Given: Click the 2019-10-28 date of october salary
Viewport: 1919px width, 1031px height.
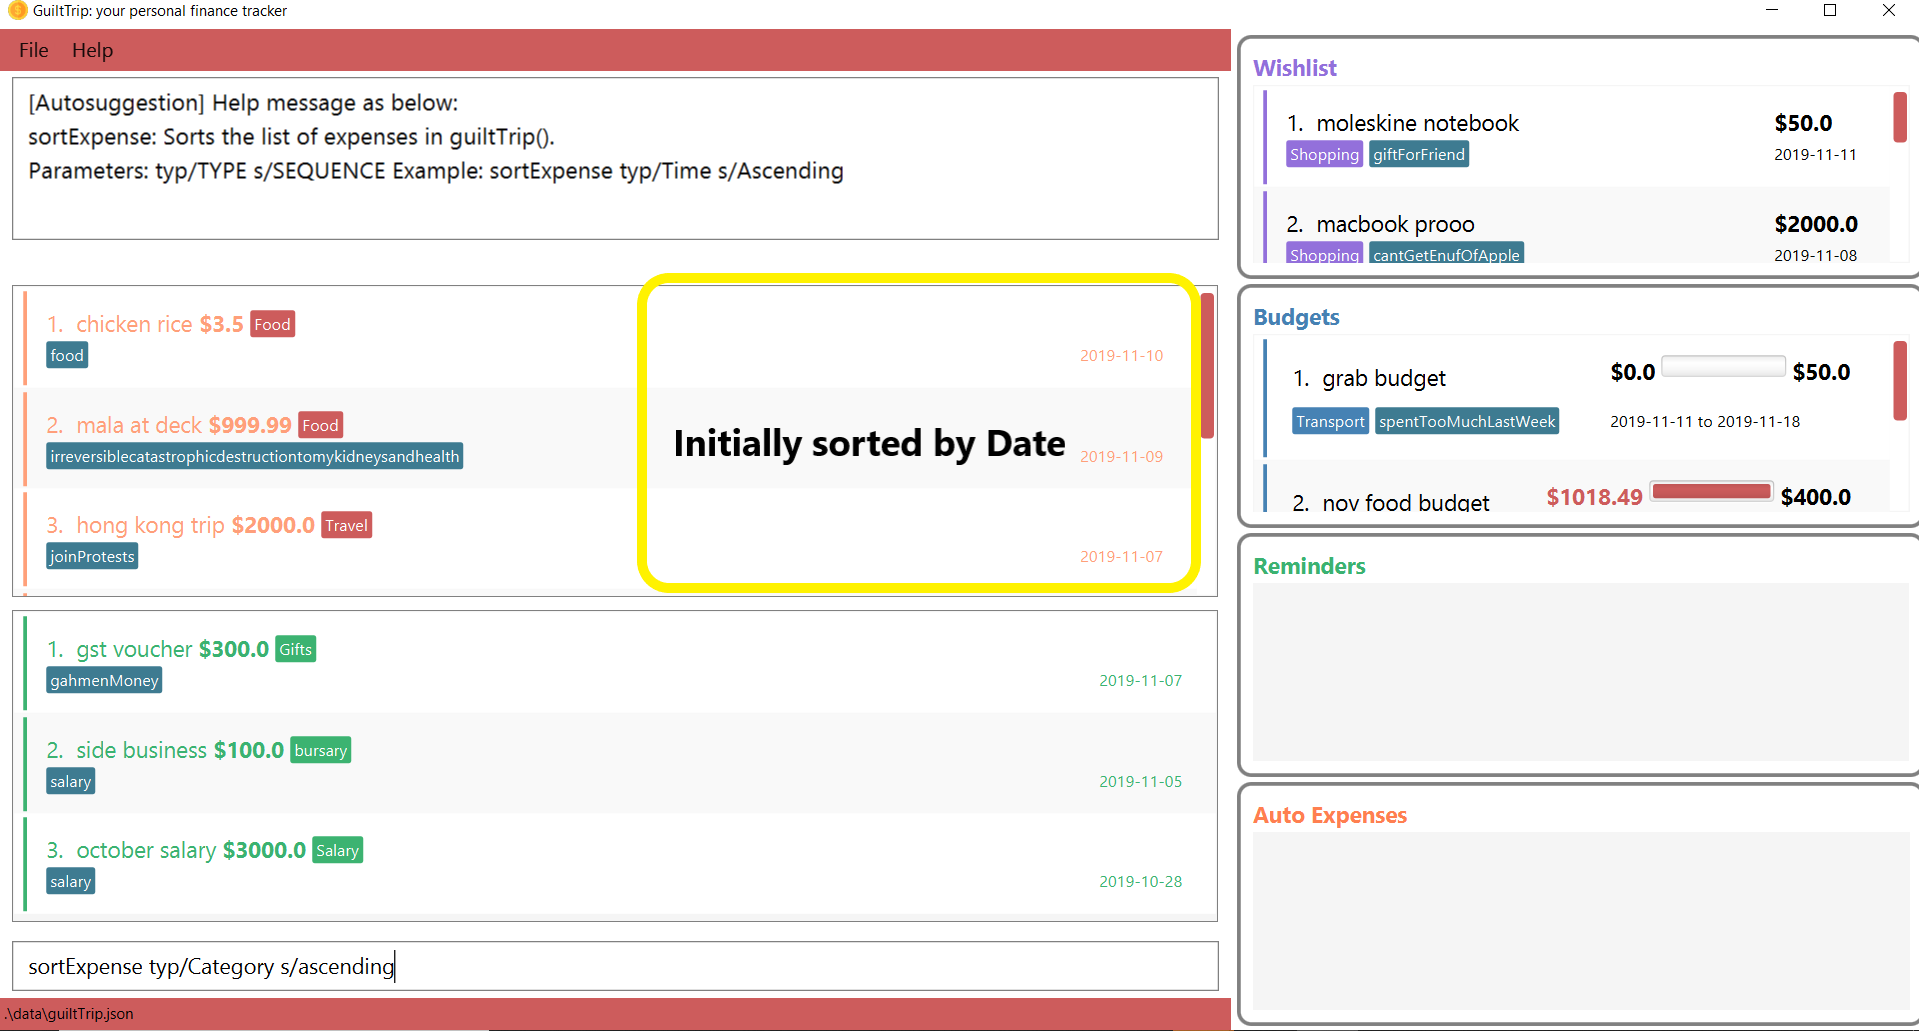Looking at the screenshot, I should pyautogui.click(x=1140, y=881).
